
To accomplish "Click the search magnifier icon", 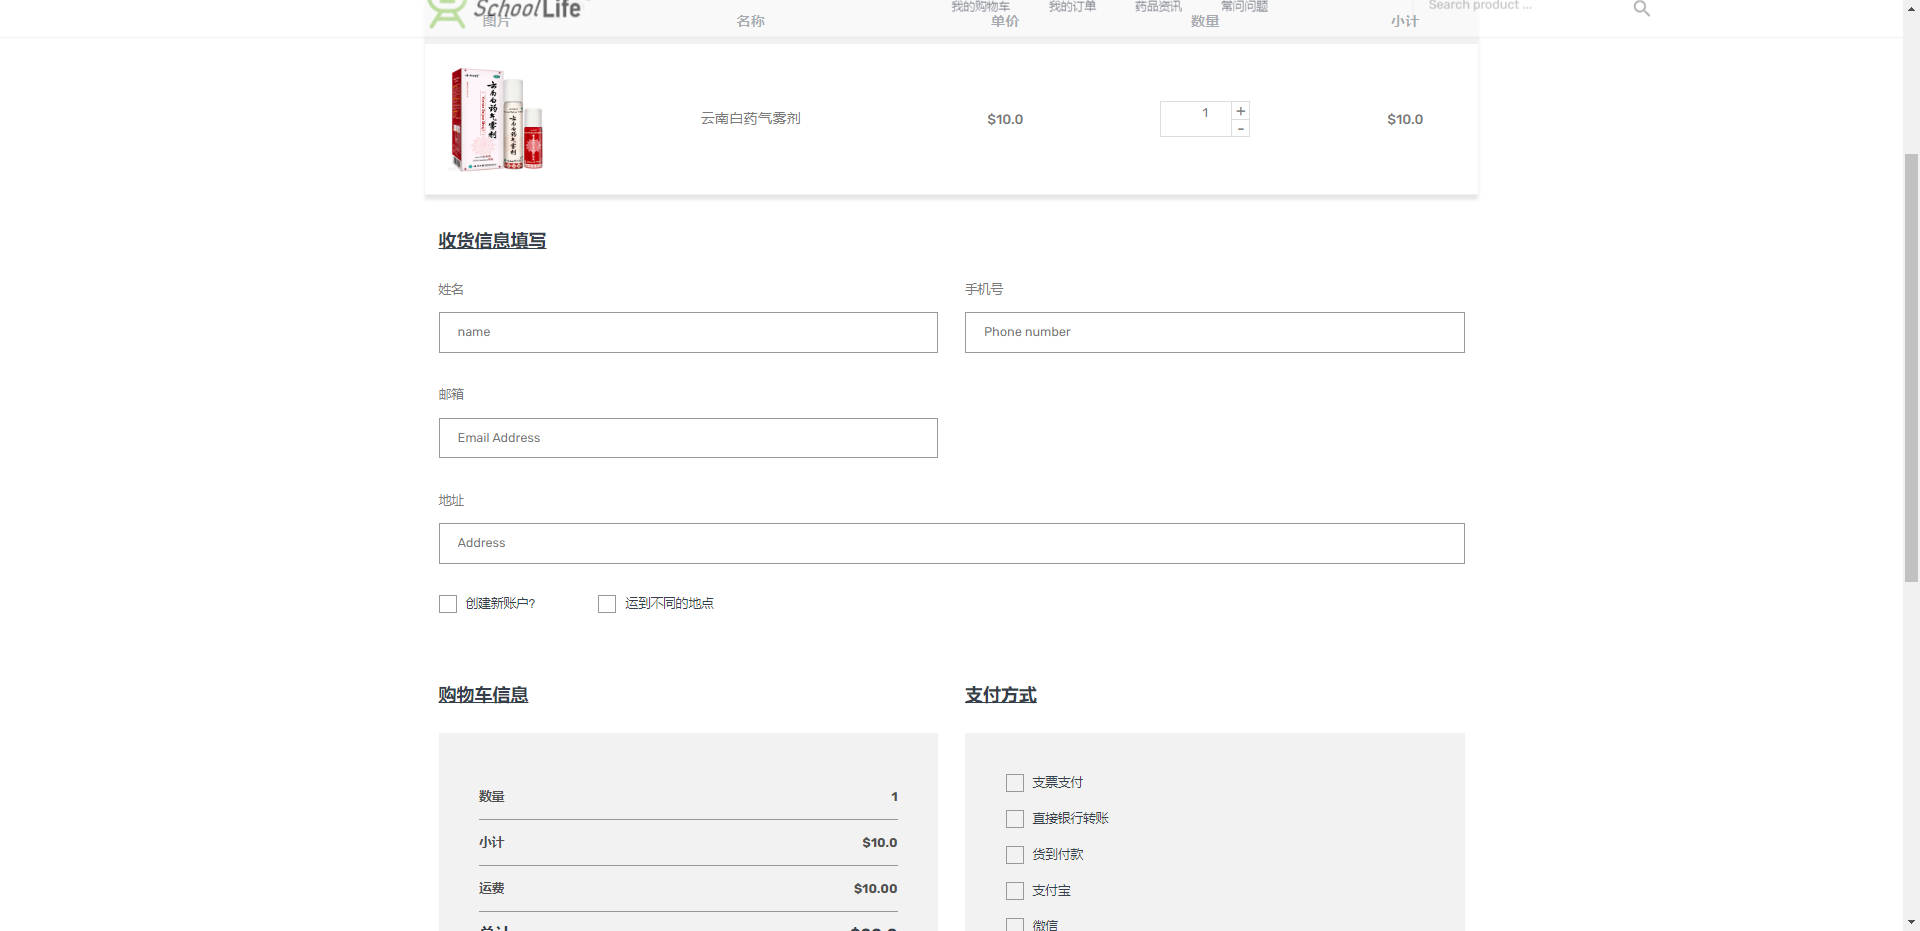I will pyautogui.click(x=1641, y=8).
